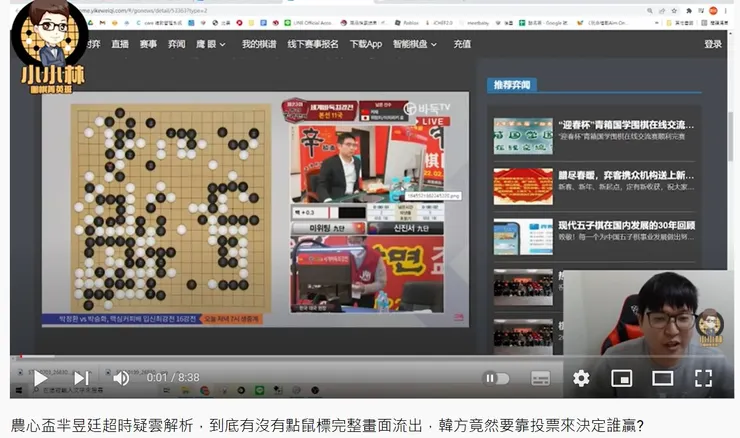Screen dimensions: 740x438
Task: Open the green LINE icon in the taskbar
Action: 259,390
